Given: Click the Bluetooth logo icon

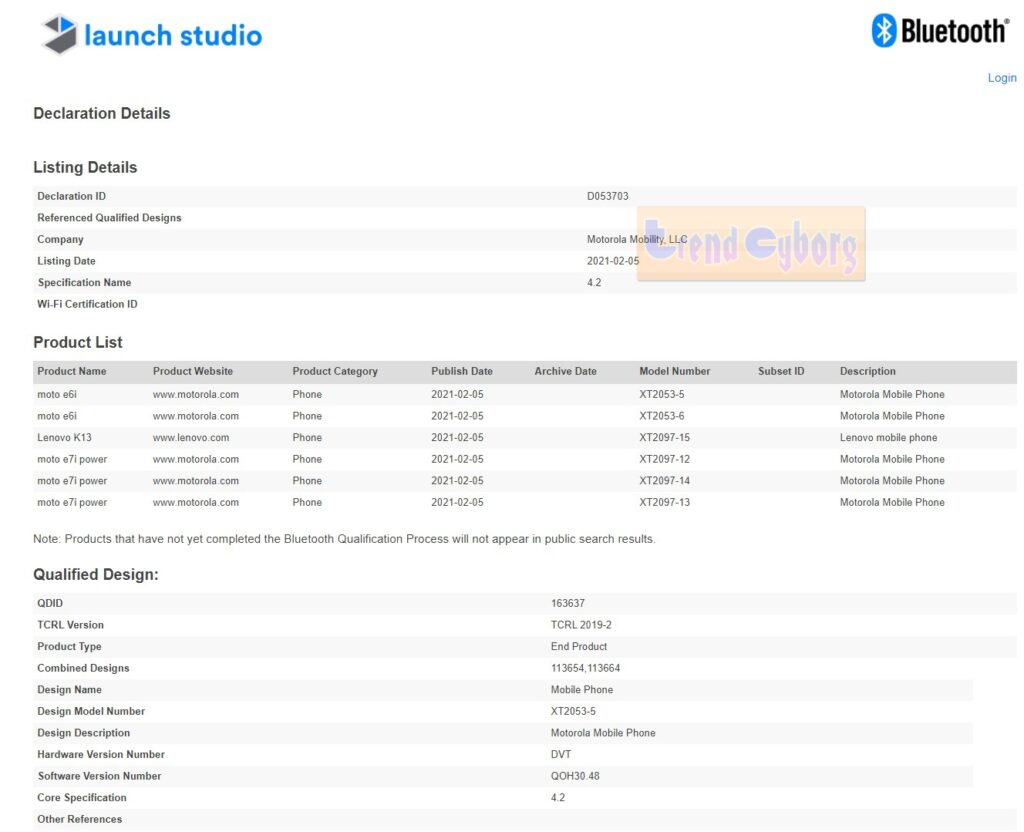Looking at the screenshot, I should [884, 30].
